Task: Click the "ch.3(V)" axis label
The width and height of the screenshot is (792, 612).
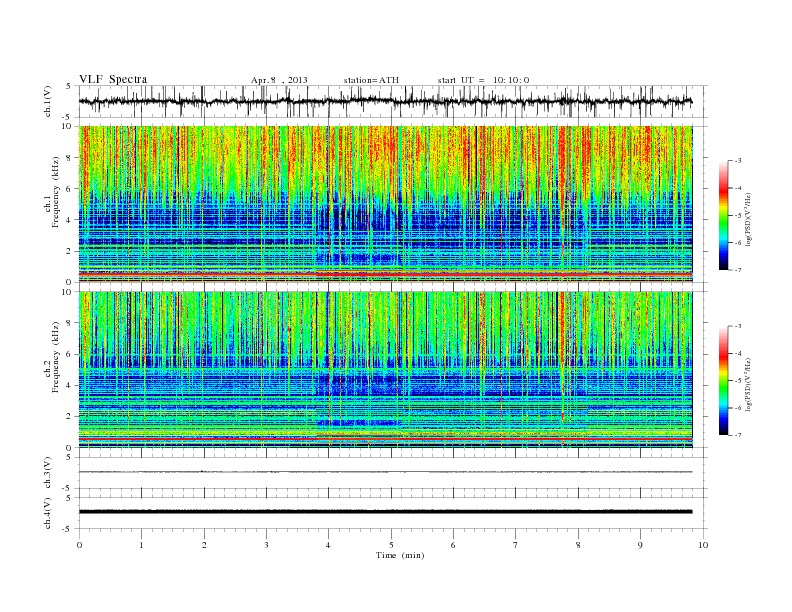Action: click(47, 472)
